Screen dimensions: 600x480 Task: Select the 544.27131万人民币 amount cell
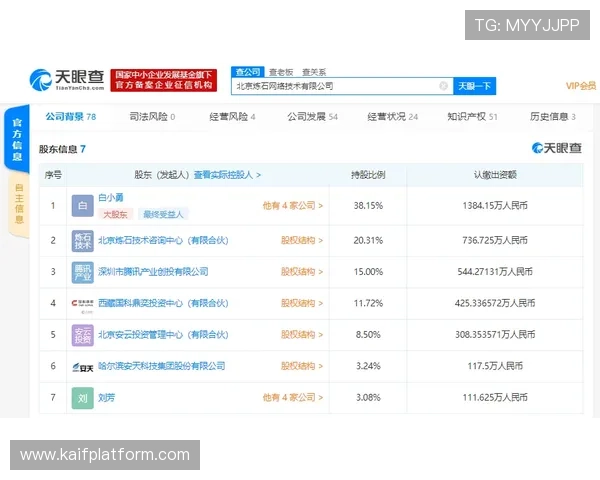point(495,272)
